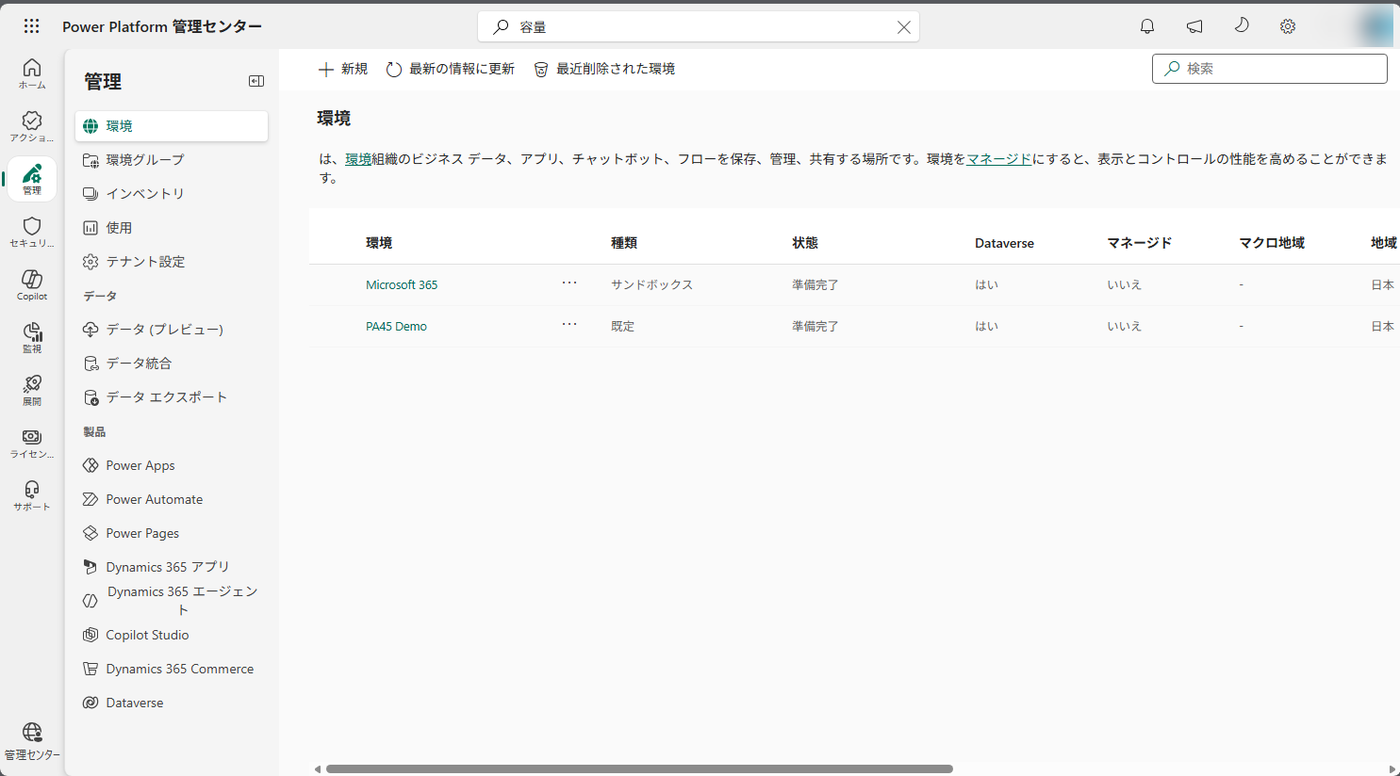Image resolution: width=1400 pixels, height=776 pixels.
Task: Select 環境 in the navigation
Action: tap(171, 126)
